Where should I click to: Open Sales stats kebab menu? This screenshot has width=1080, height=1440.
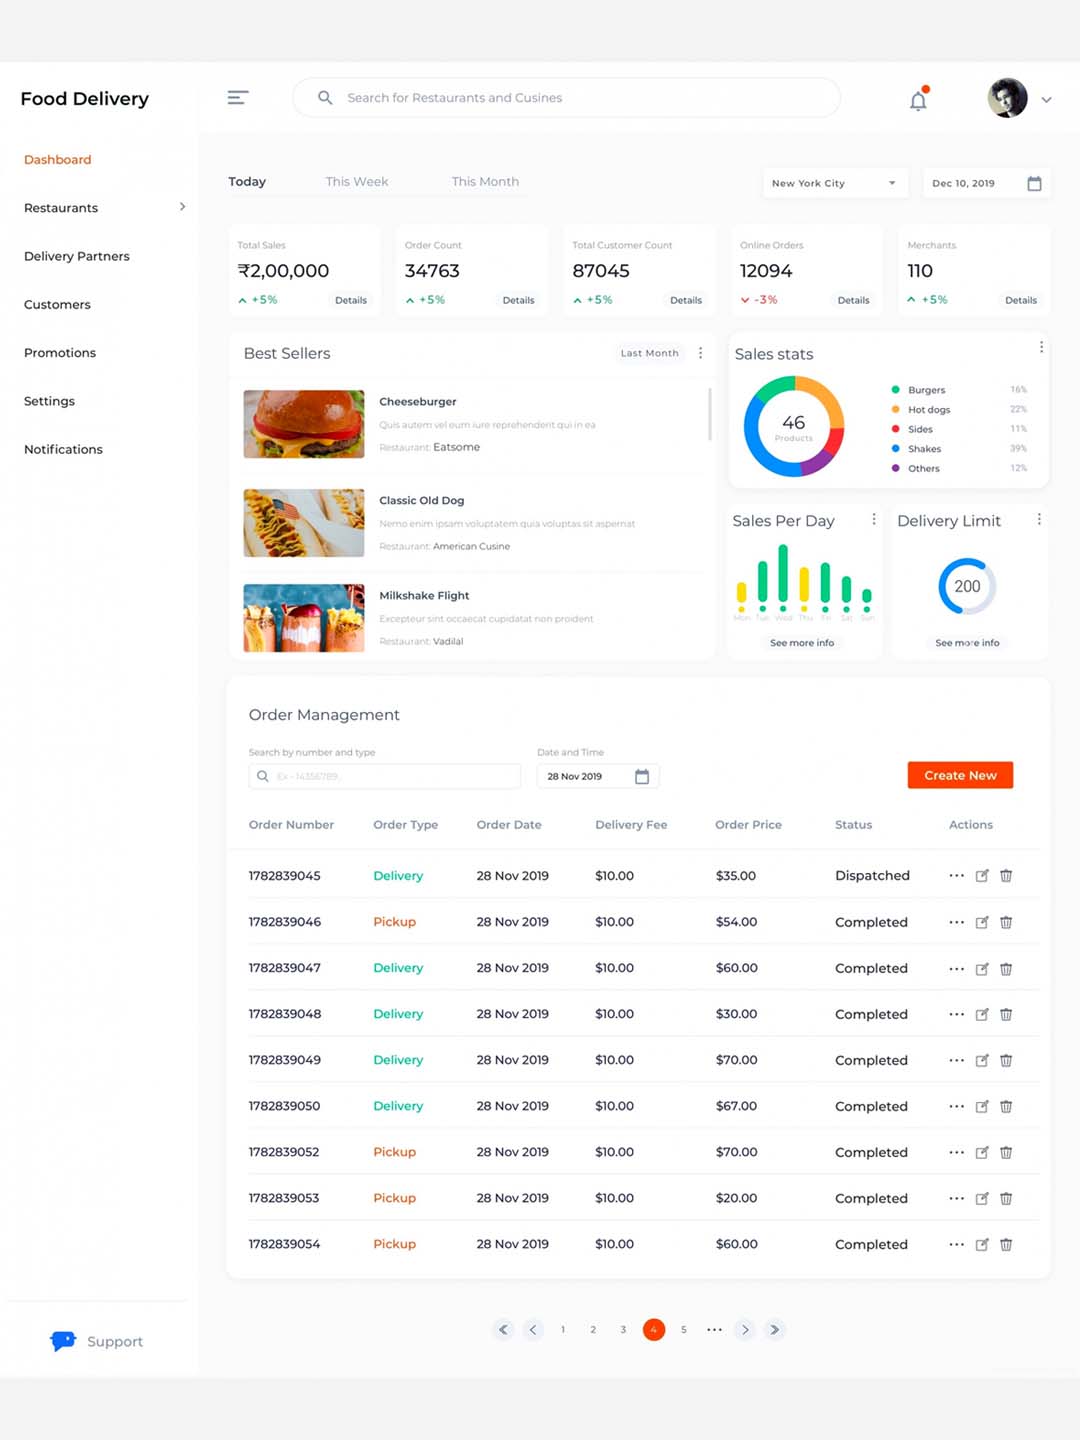[x=1041, y=347]
